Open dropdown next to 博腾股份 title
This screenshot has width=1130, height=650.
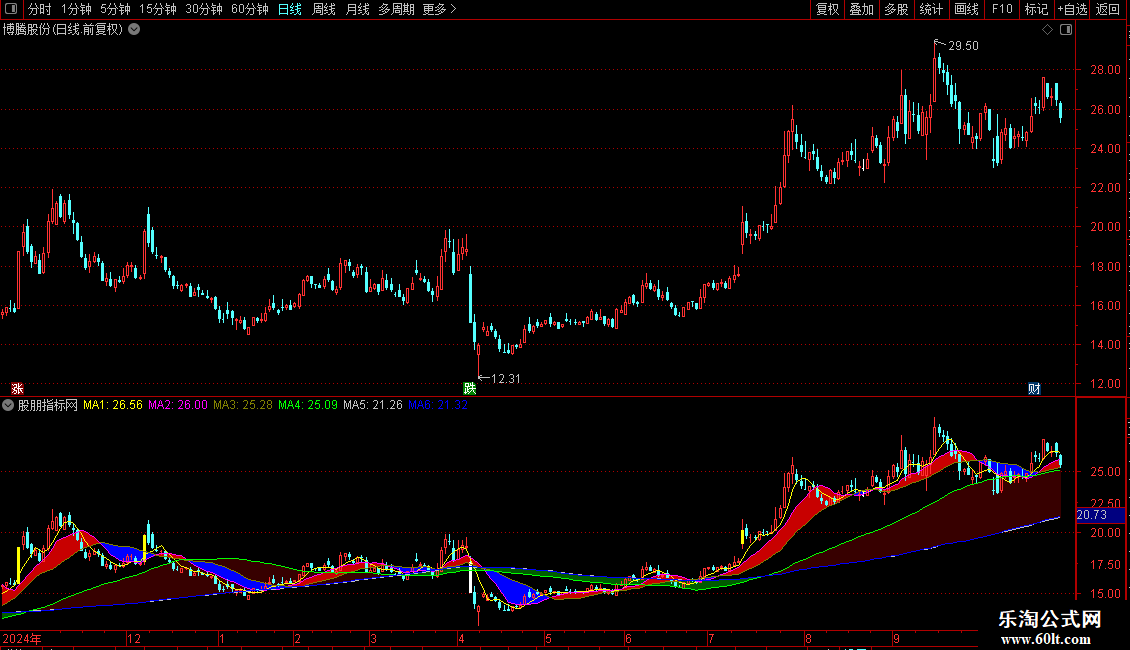click(134, 30)
